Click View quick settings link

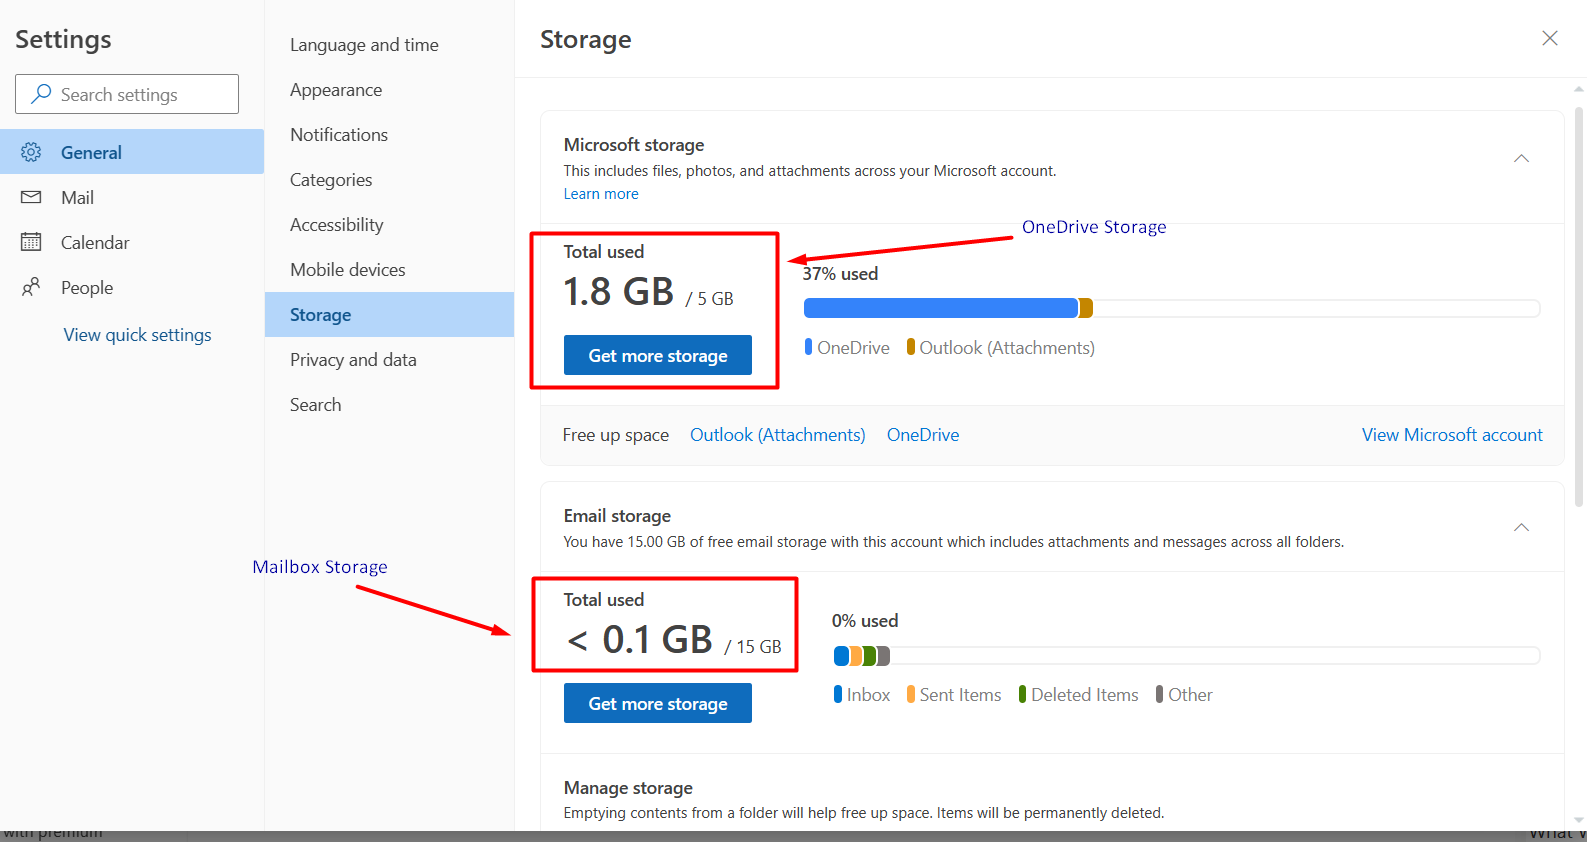[137, 335]
